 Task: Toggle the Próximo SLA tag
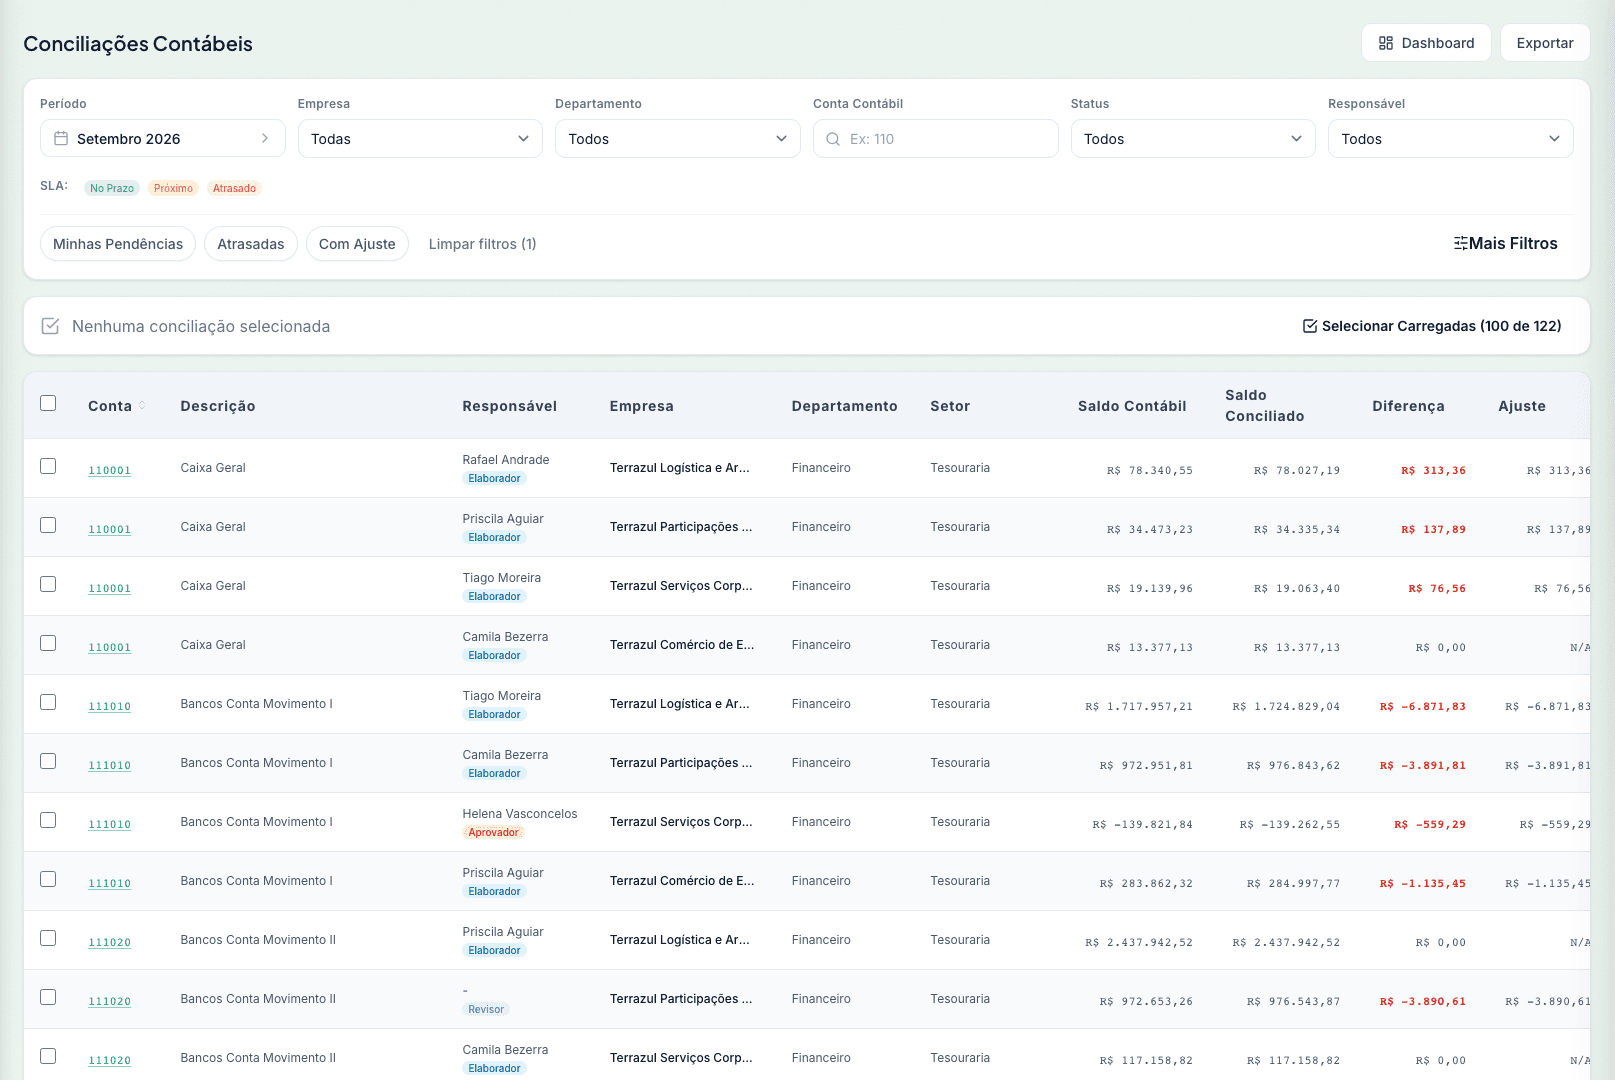(x=173, y=188)
